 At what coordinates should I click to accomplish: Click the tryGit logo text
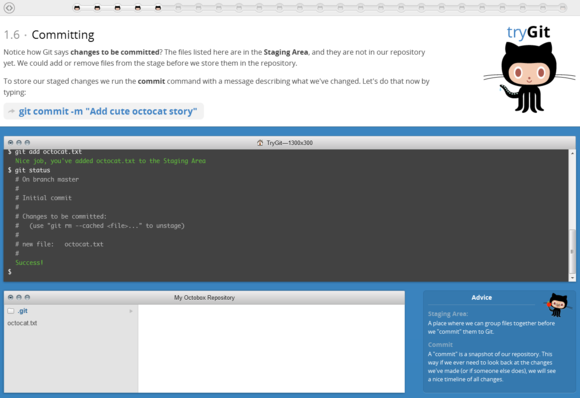(x=528, y=32)
